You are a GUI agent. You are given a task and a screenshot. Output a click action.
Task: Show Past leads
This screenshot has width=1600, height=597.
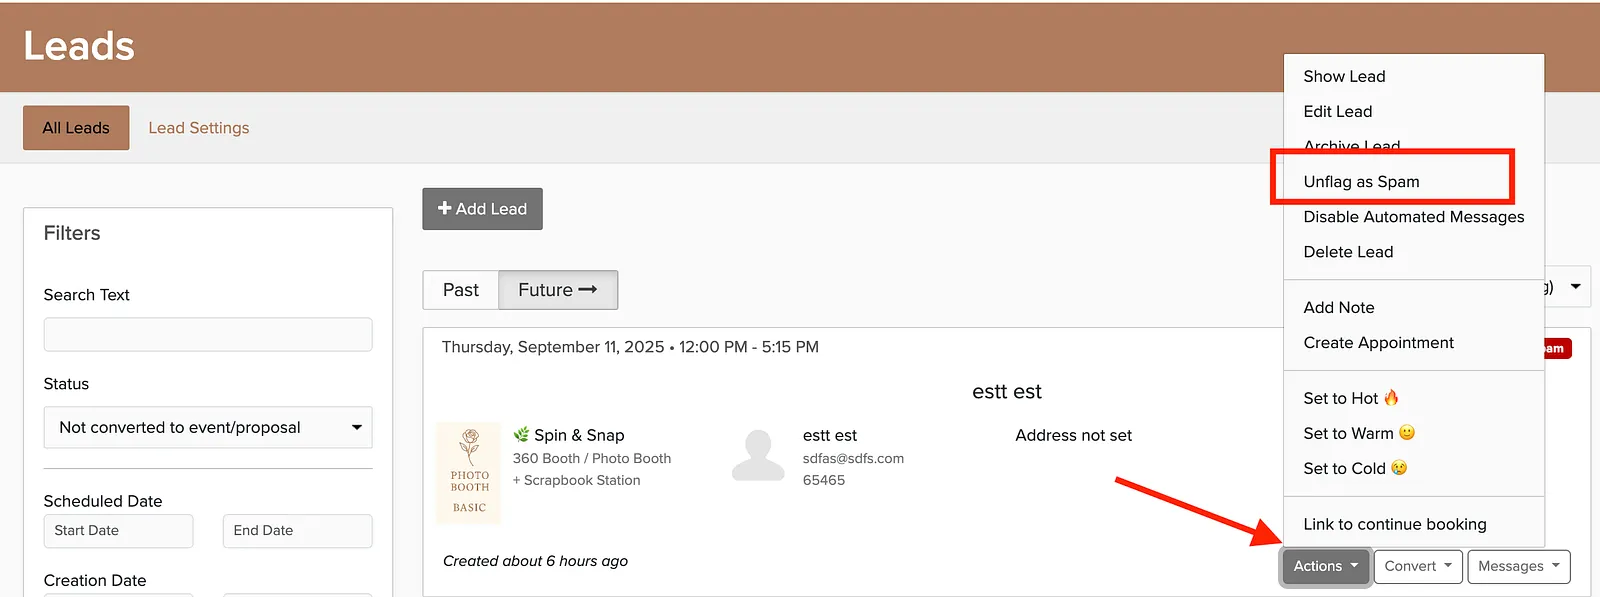[461, 290]
